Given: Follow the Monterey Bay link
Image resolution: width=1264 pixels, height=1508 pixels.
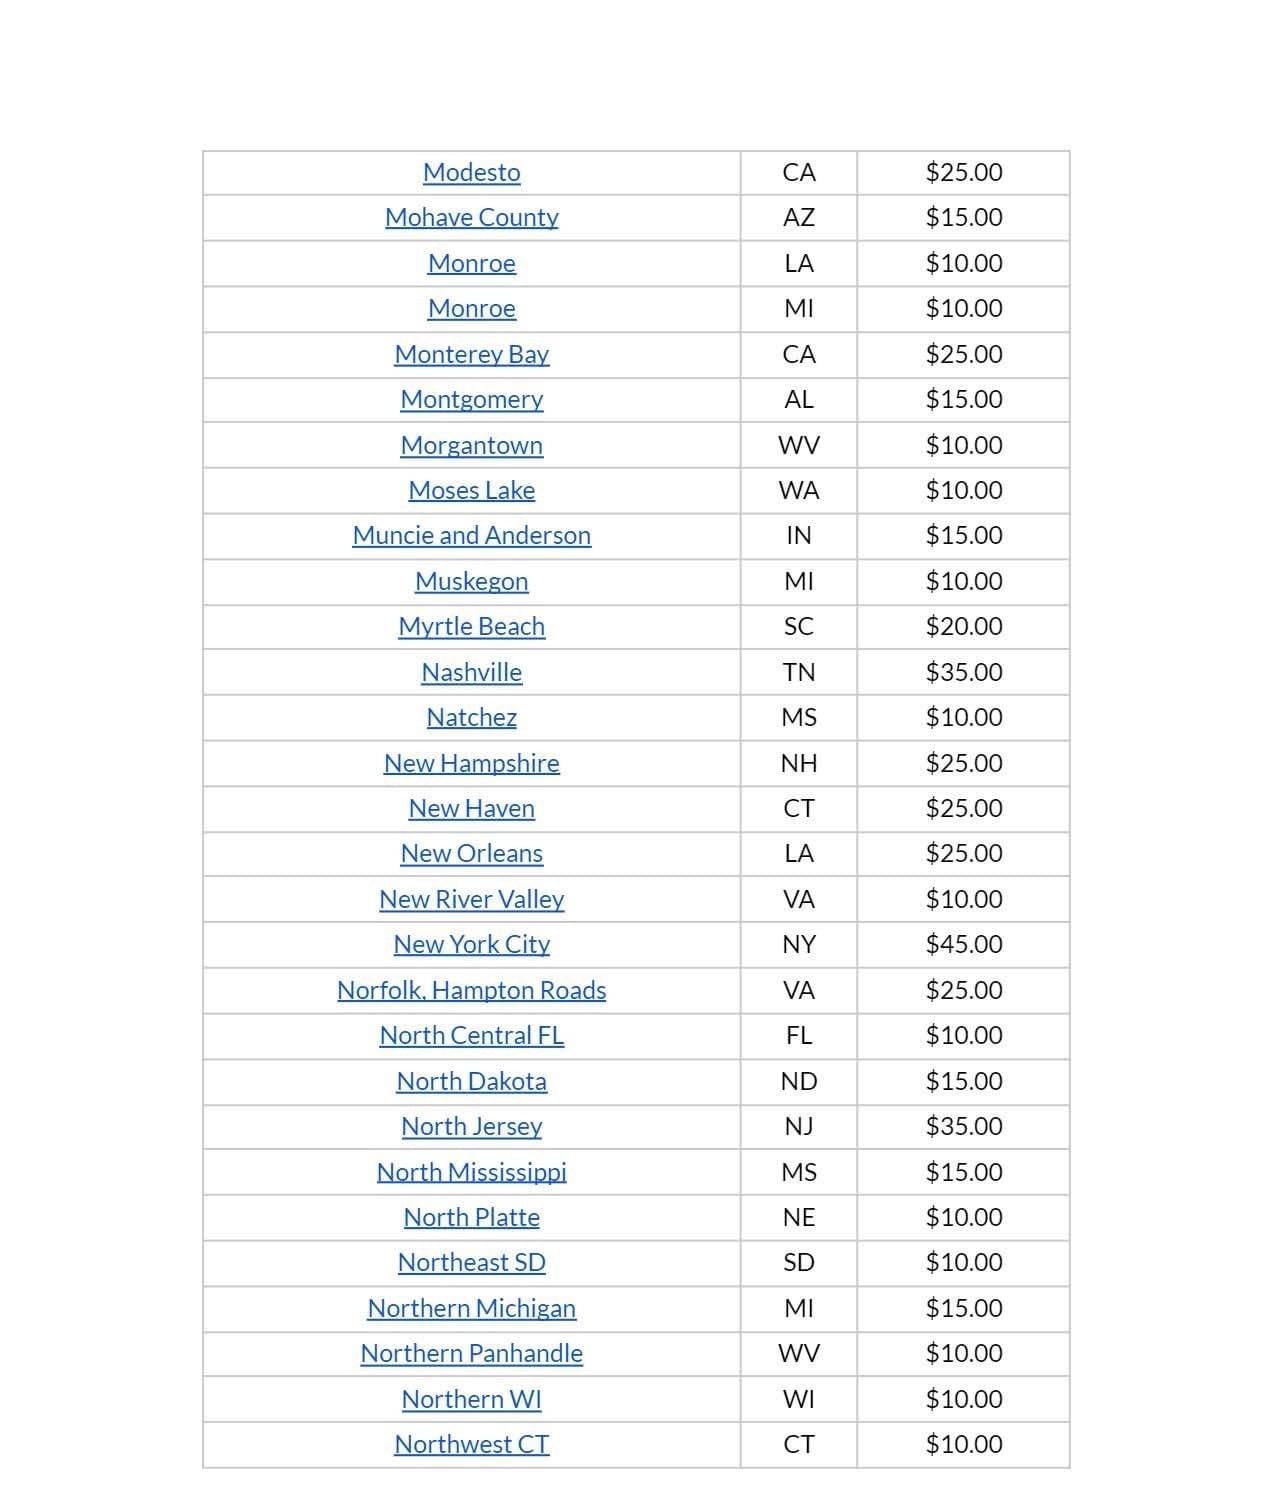Looking at the screenshot, I should click(x=471, y=354).
